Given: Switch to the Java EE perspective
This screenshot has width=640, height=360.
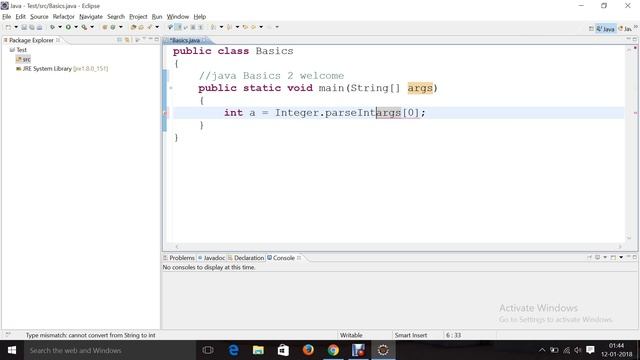Looking at the screenshot, I should click(x=625, y=29).
